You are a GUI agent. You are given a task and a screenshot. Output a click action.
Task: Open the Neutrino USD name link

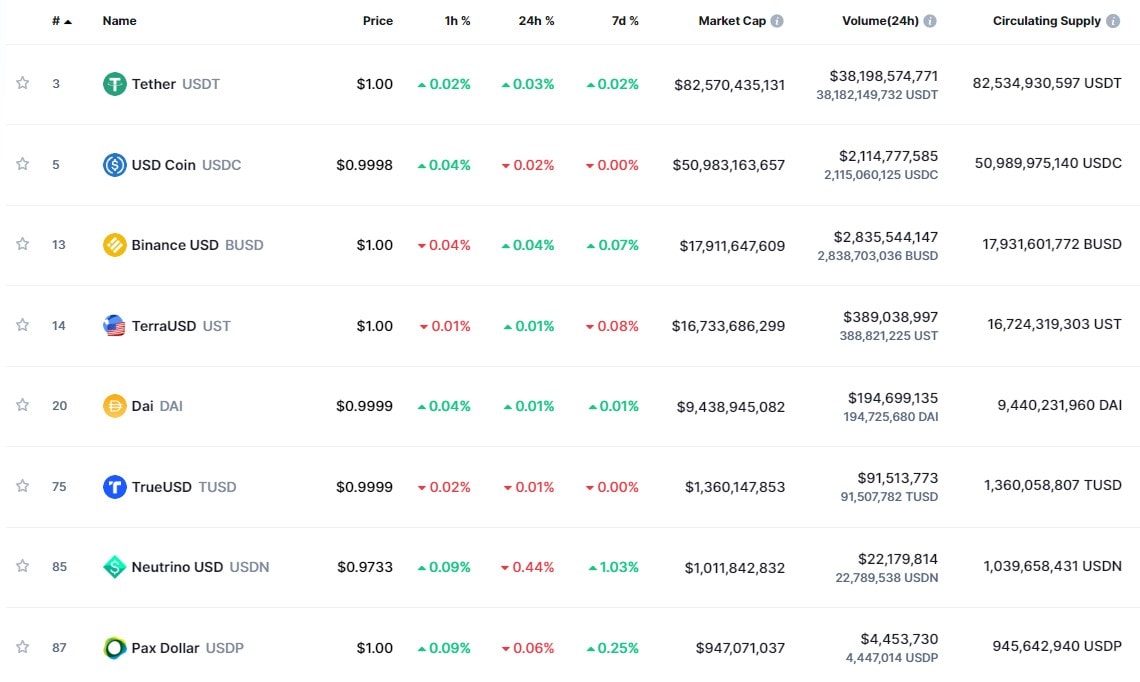pos(177,567)
